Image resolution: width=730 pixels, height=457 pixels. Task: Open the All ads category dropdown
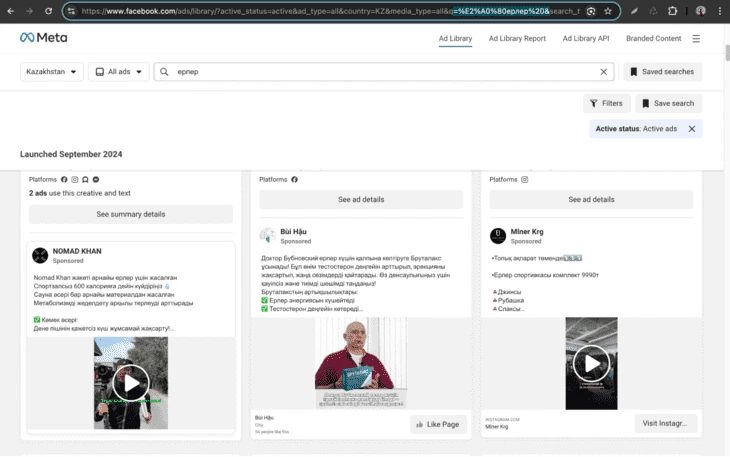tap(119, 72)
